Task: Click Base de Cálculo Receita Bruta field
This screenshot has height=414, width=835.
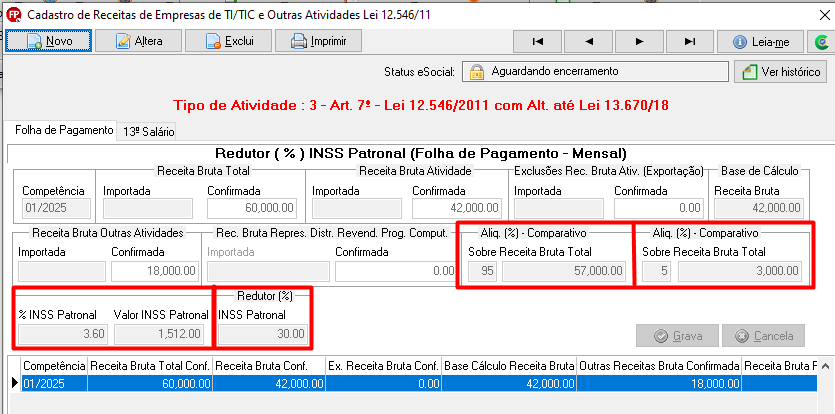Action: pos(758,208)
